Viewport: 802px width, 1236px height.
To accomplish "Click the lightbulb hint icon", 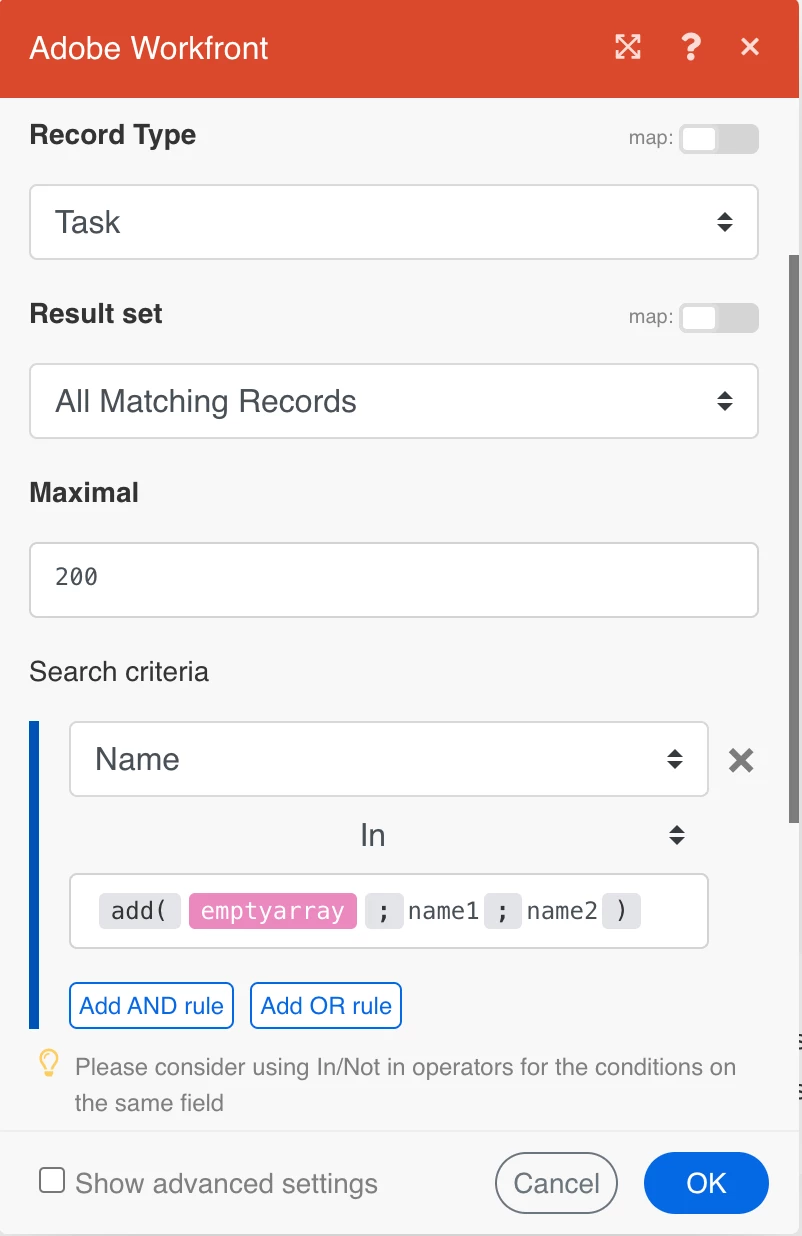I will [48, 1065].
